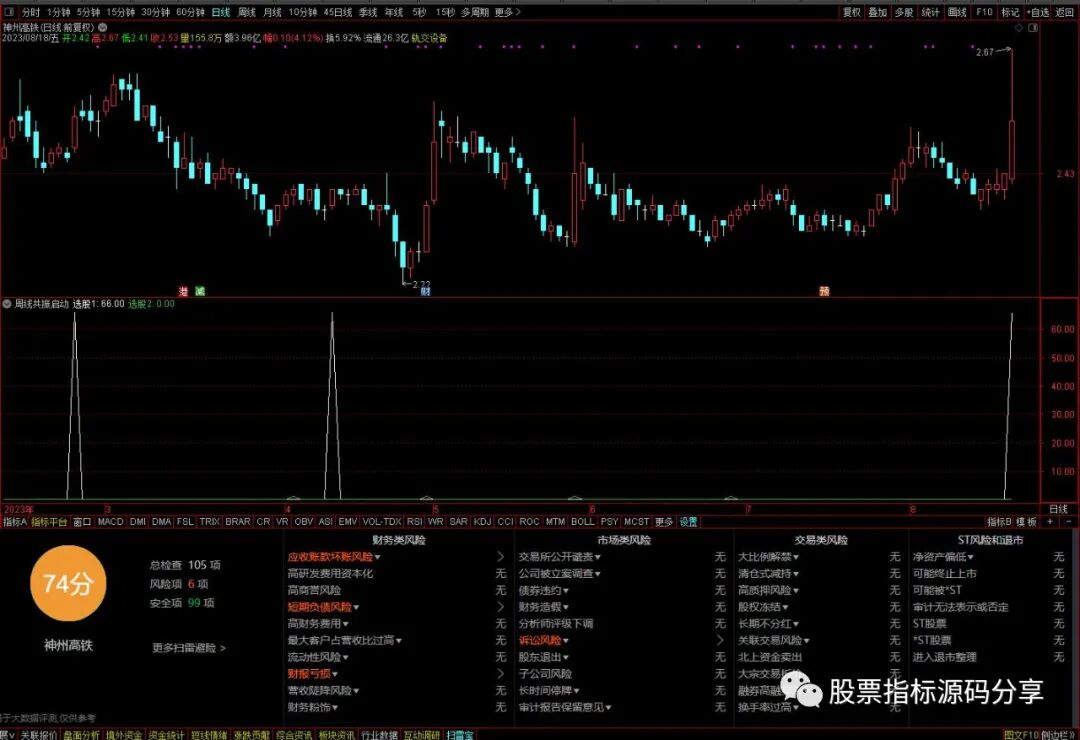Click the 港 marker under the candlesticks

coord(183,291)
